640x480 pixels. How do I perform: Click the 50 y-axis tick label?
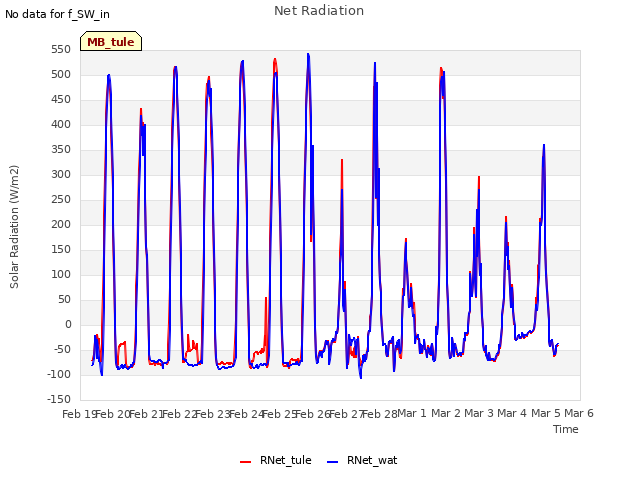point(64,300)
